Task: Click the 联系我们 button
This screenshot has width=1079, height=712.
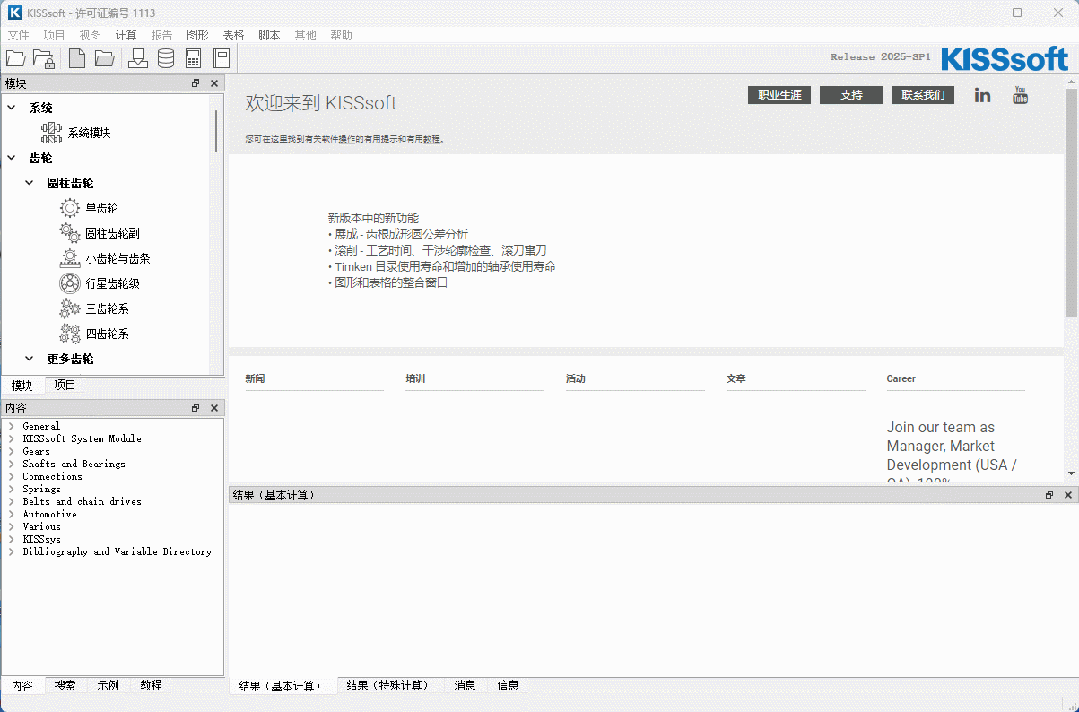Action: 923,95
